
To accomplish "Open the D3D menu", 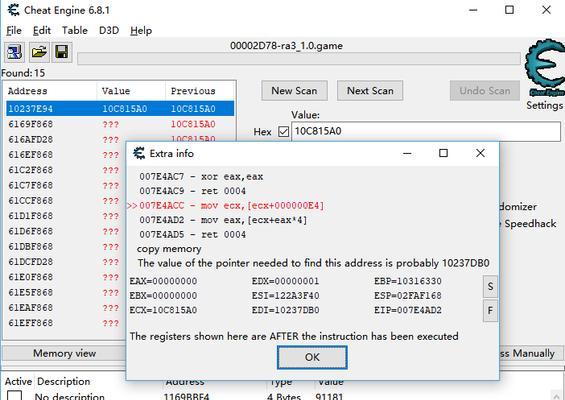I will [109, 31].
